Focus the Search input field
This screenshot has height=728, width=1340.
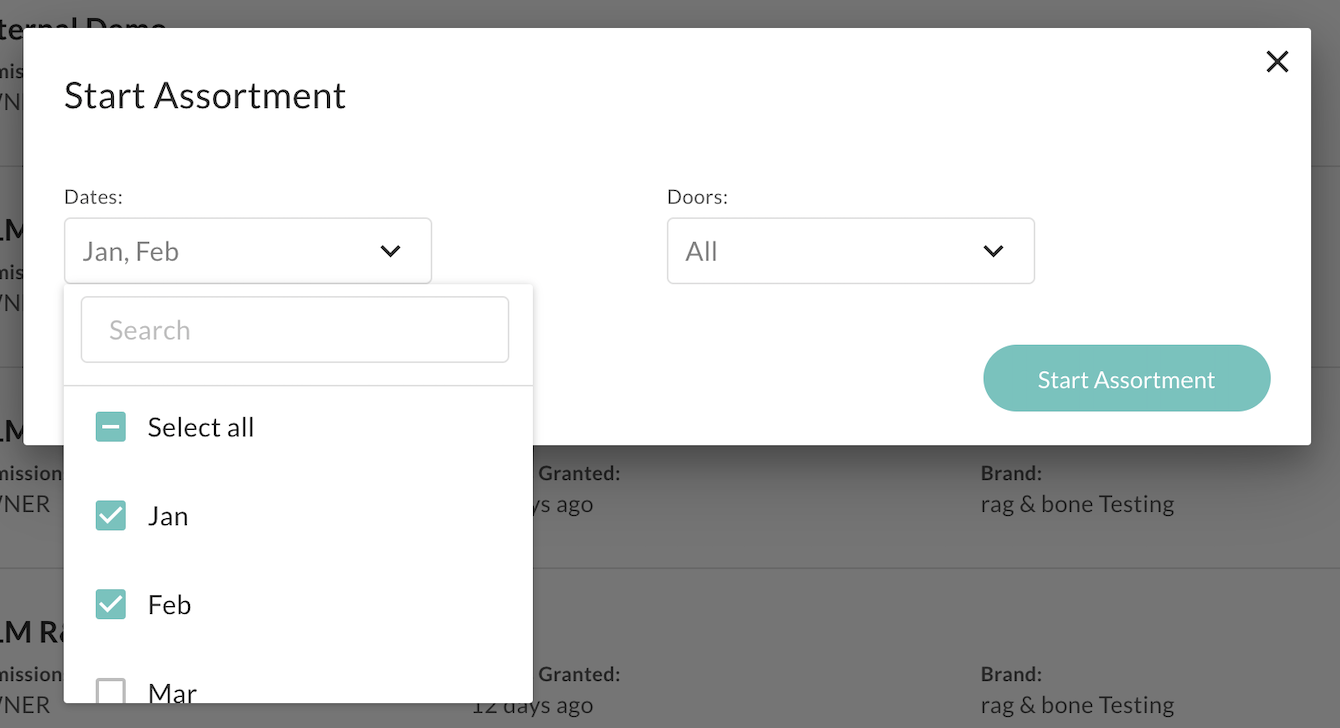[x=294, y=330]
